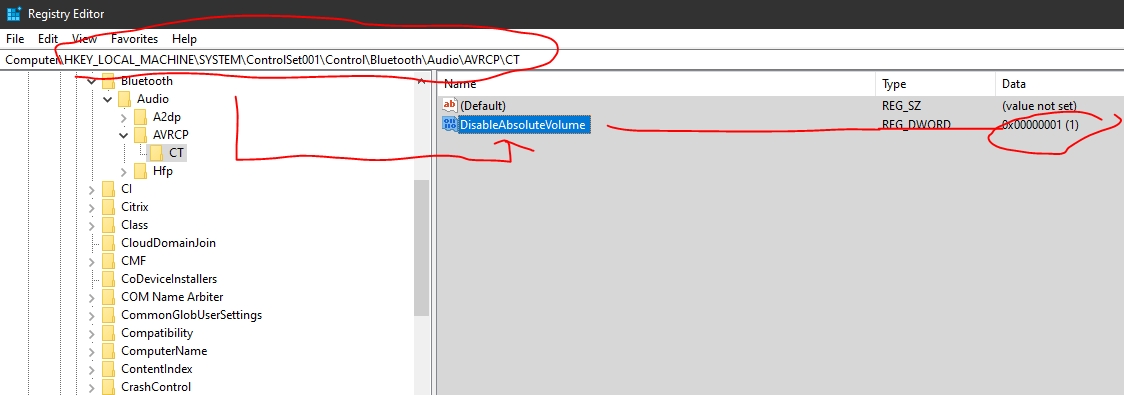The image size is (1124, 395).
Task: Select the CloudDomainJoin folder icon
Action: click(x=108, y=242)
